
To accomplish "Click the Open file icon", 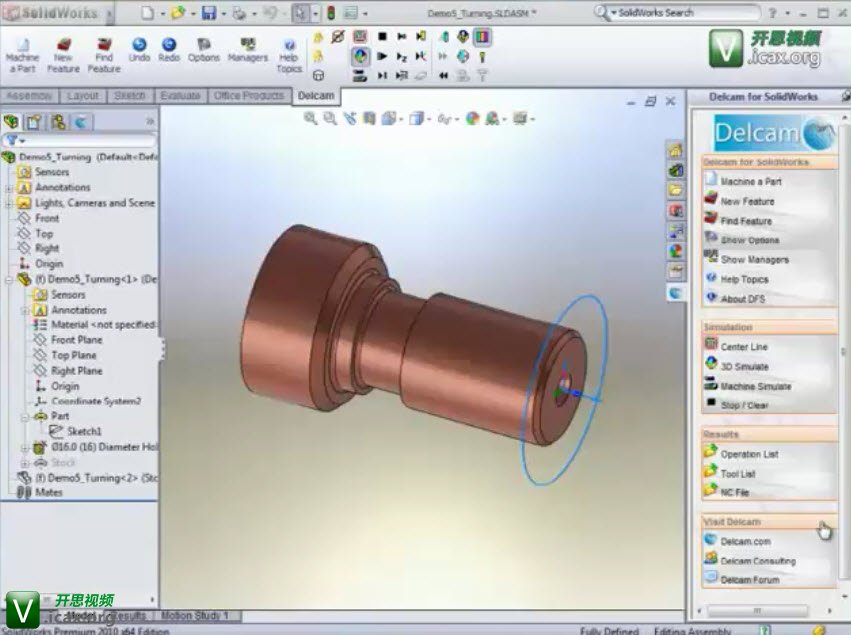I will tap(178, 13).
